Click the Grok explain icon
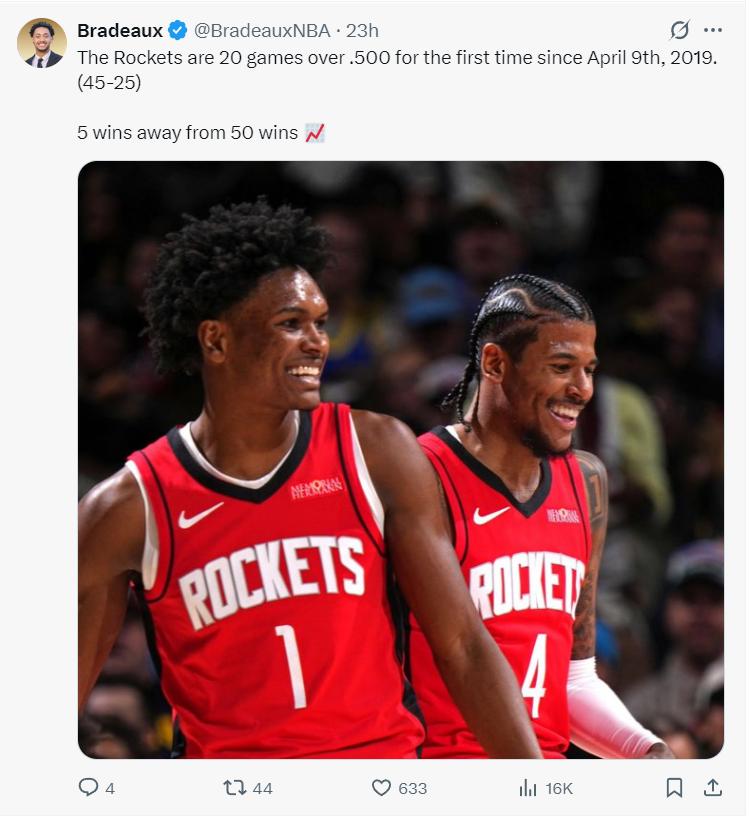This screenshot has height=816, width=749. tap(680, 30)
